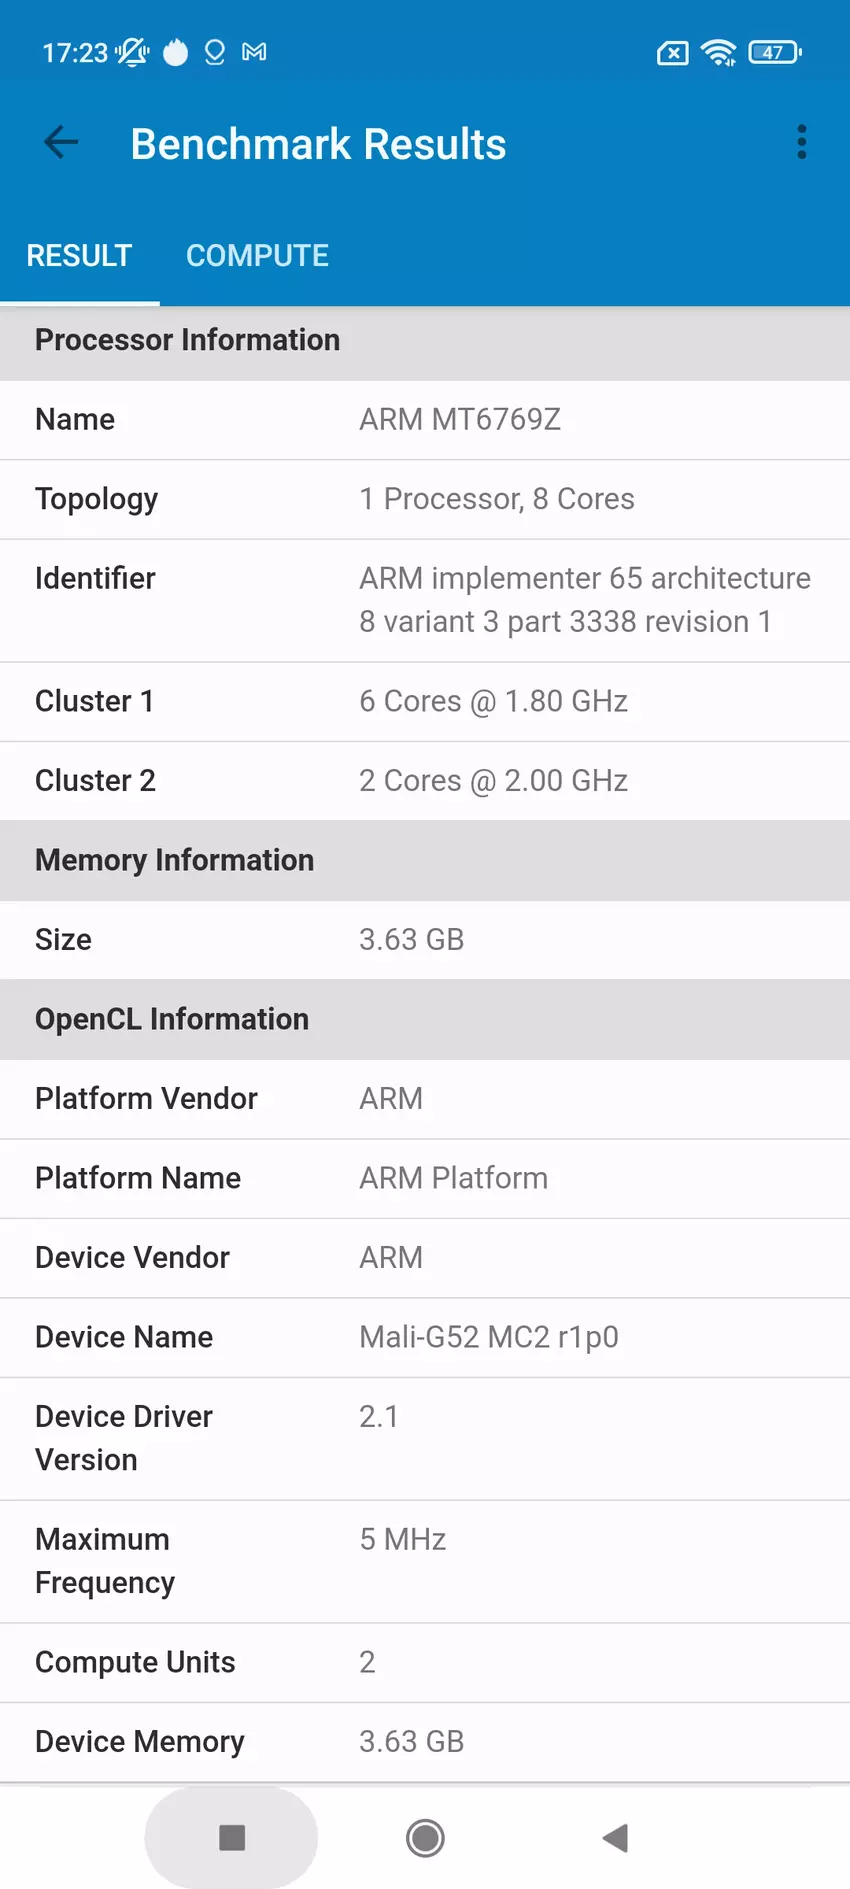Tap the Gmail notification icon
850x1889 pixels.
tap(254, 52)
